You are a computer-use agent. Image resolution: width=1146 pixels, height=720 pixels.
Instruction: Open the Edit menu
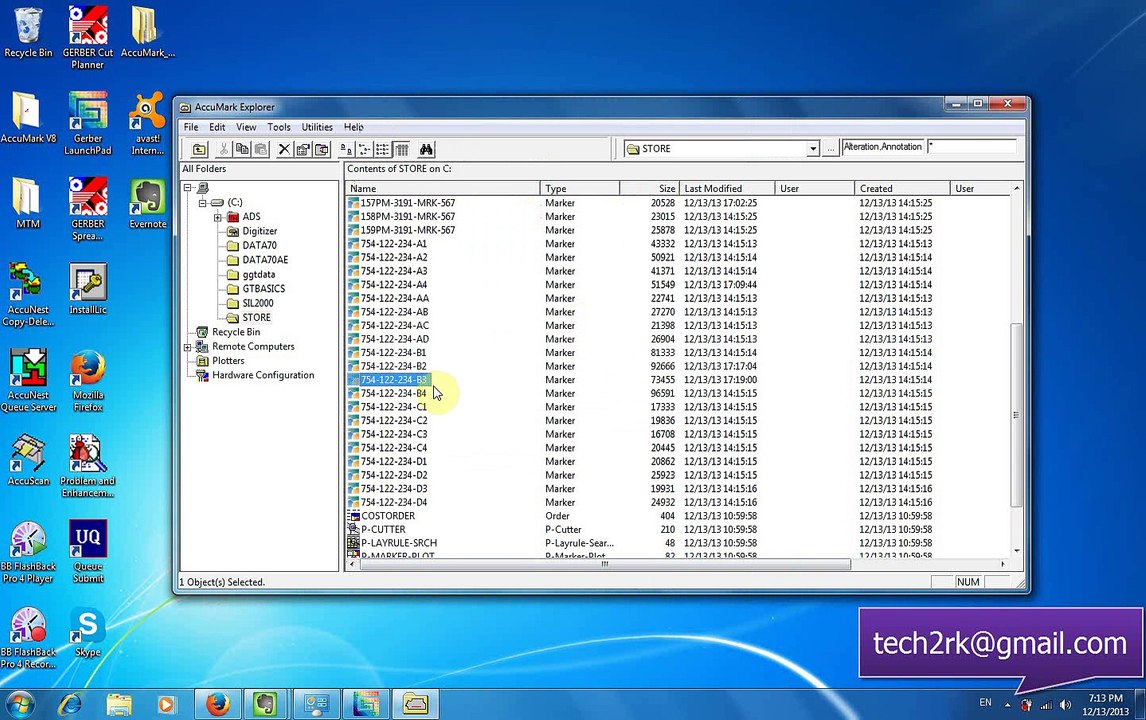pyautogui.click(x=217, y=127)
